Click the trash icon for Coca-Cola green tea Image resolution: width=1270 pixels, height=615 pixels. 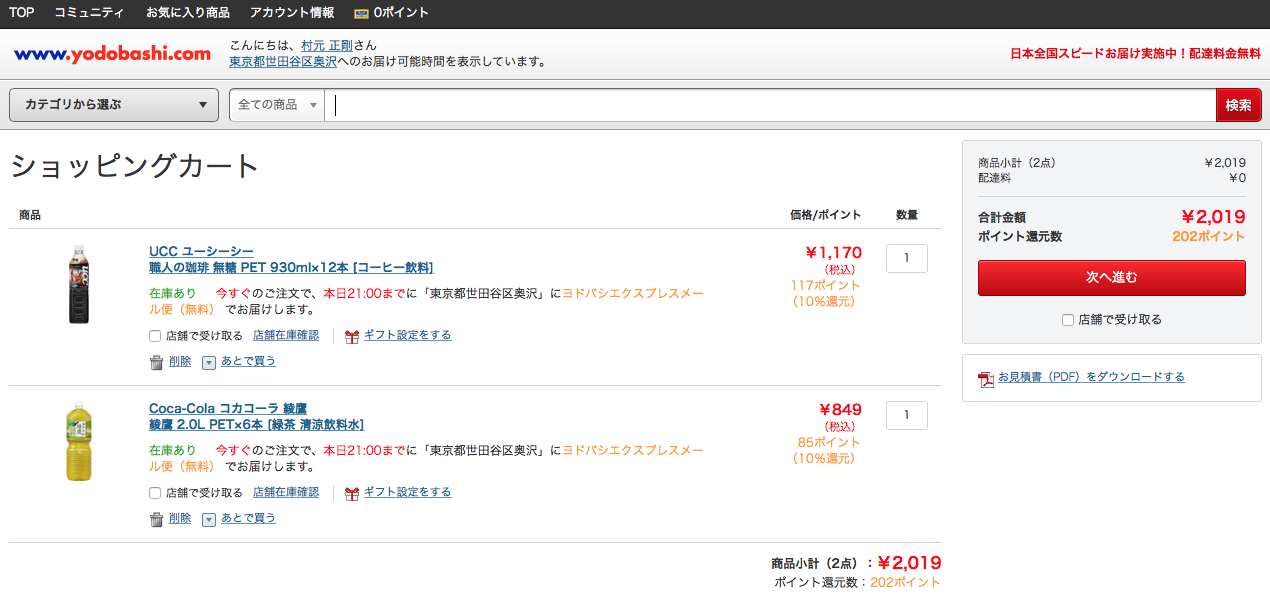156,519
